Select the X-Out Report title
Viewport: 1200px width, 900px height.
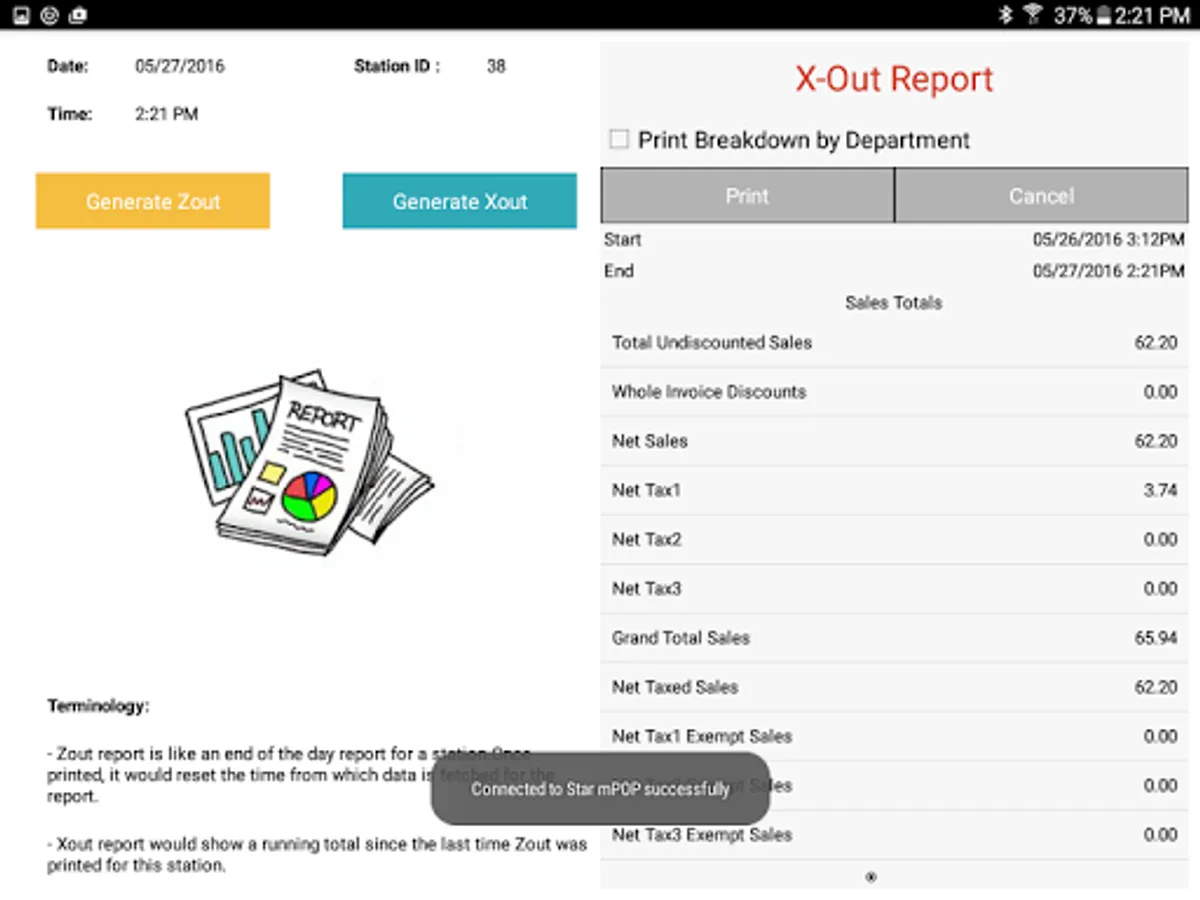click(x=894, y=79)
